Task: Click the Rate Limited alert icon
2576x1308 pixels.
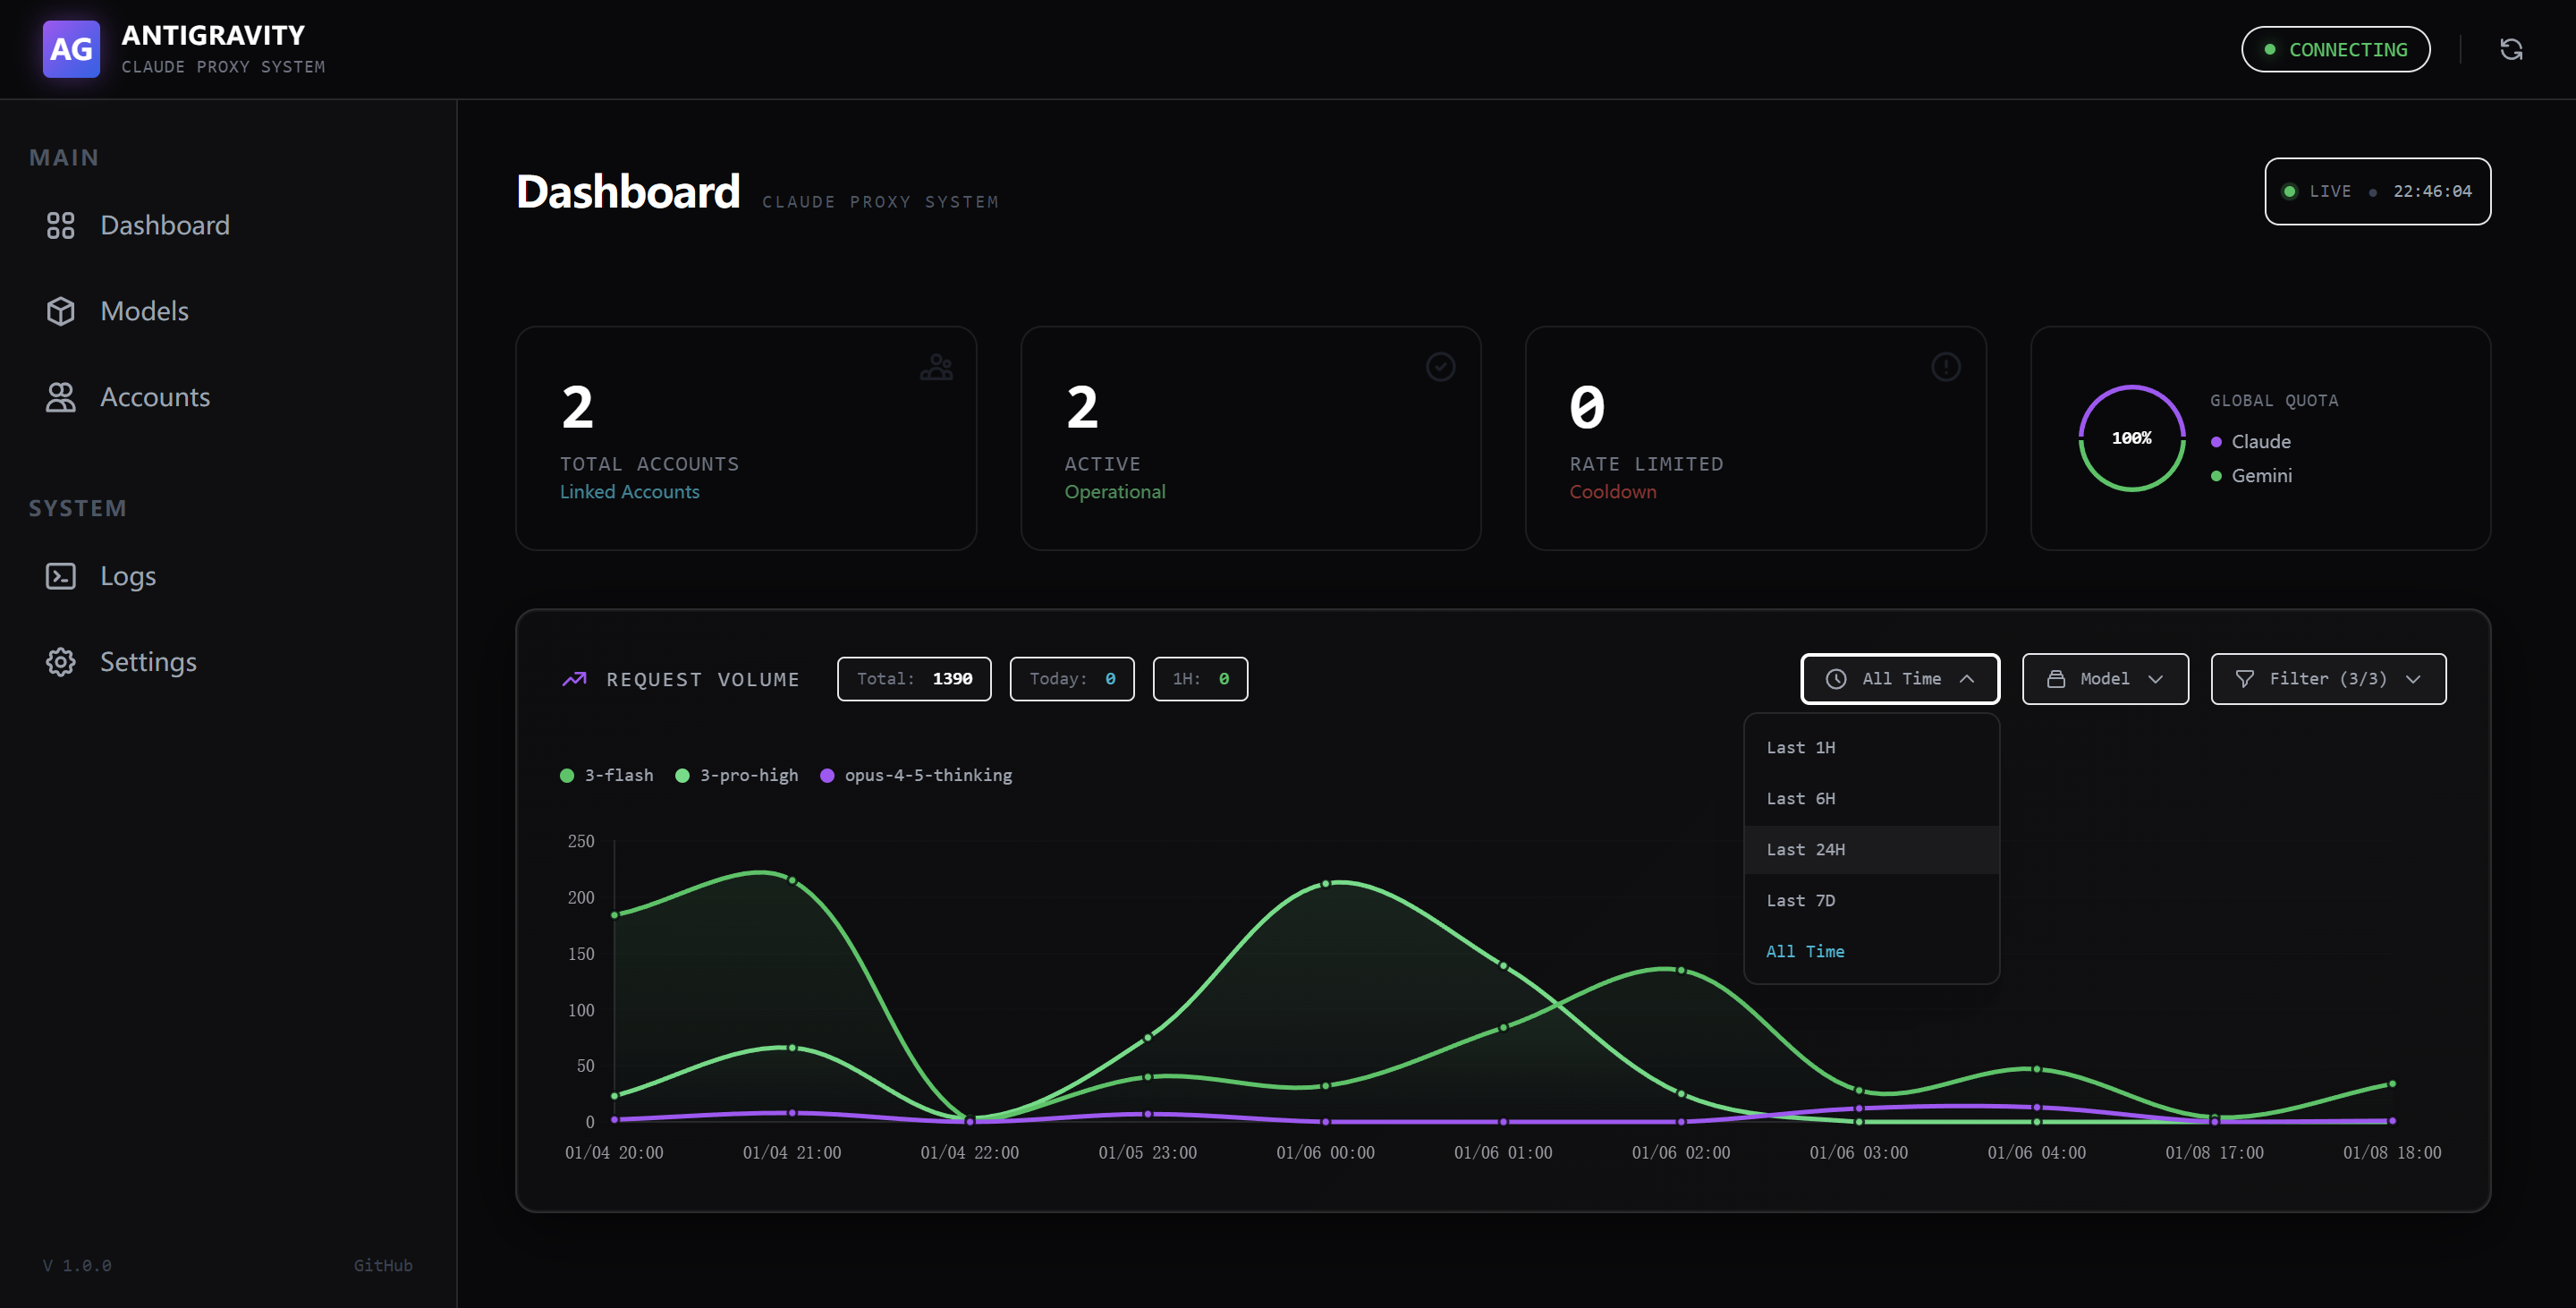Action: 1945,367
